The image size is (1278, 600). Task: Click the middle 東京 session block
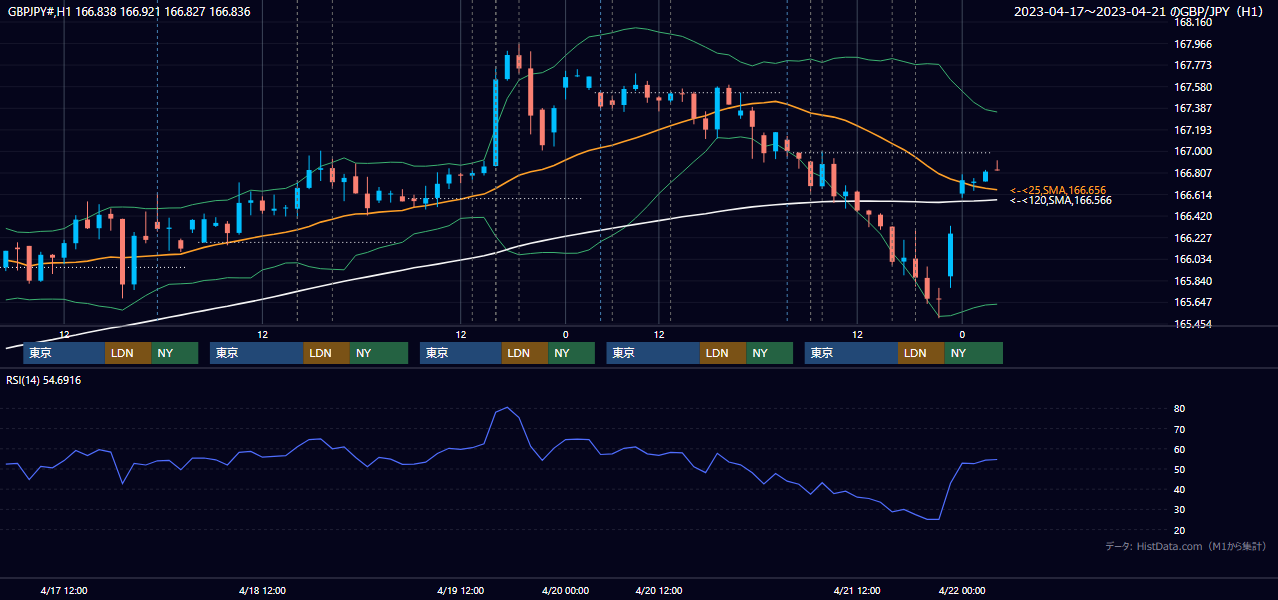[x=461, y=353]
